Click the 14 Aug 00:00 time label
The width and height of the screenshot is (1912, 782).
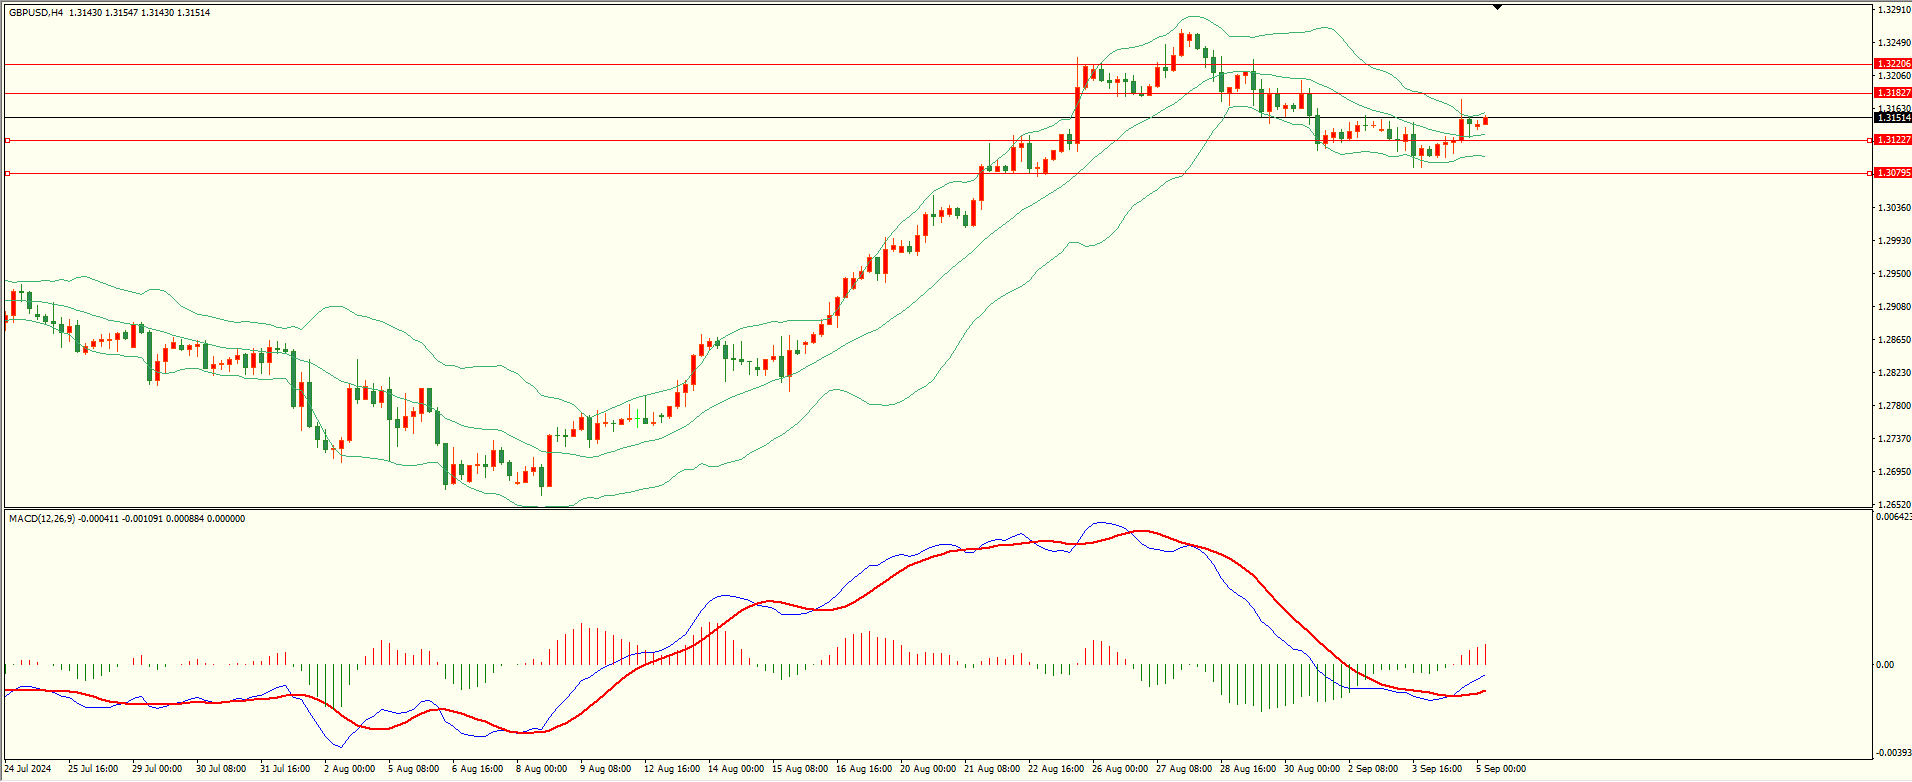(736, 769)
